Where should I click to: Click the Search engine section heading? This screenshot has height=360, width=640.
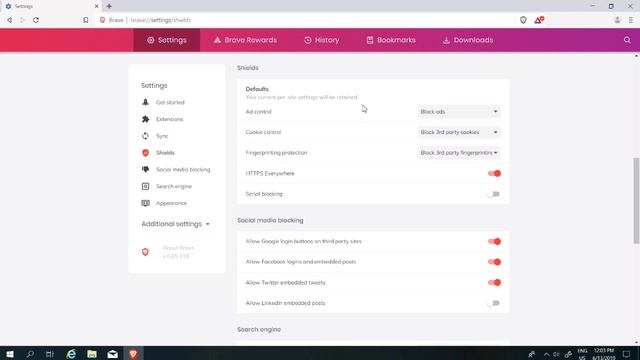point(259,329)
